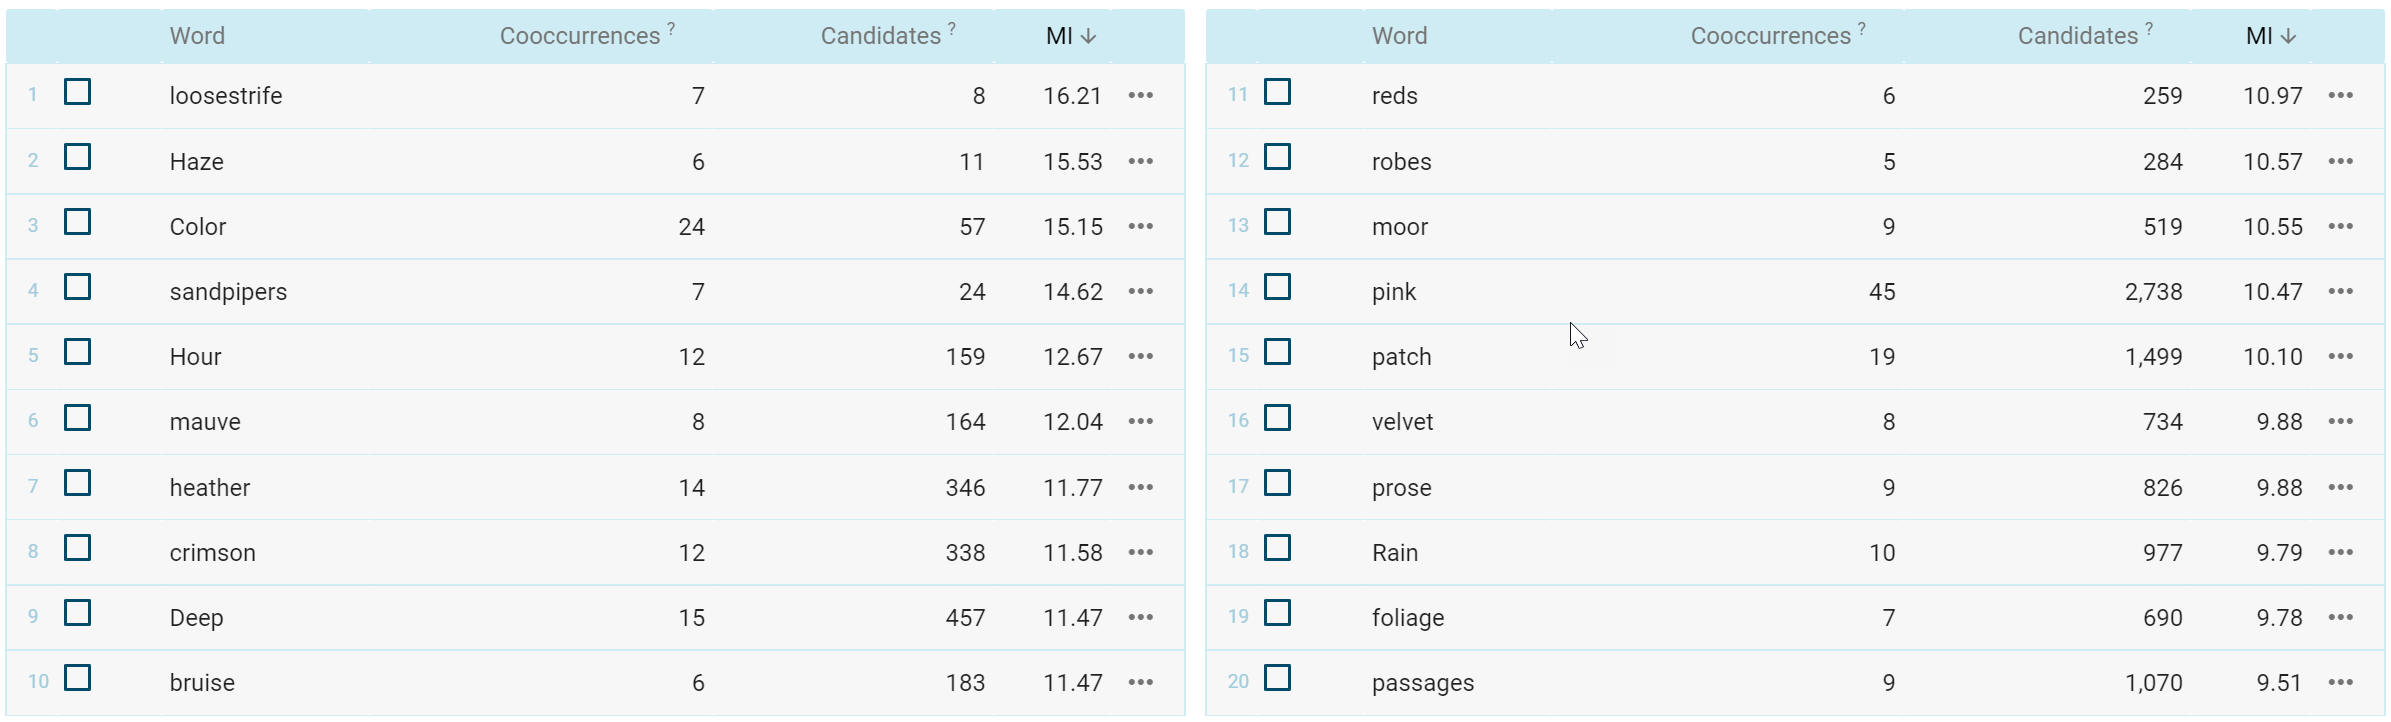
Task: Open more options for the velvet row
Action: tap(2340, 422)
